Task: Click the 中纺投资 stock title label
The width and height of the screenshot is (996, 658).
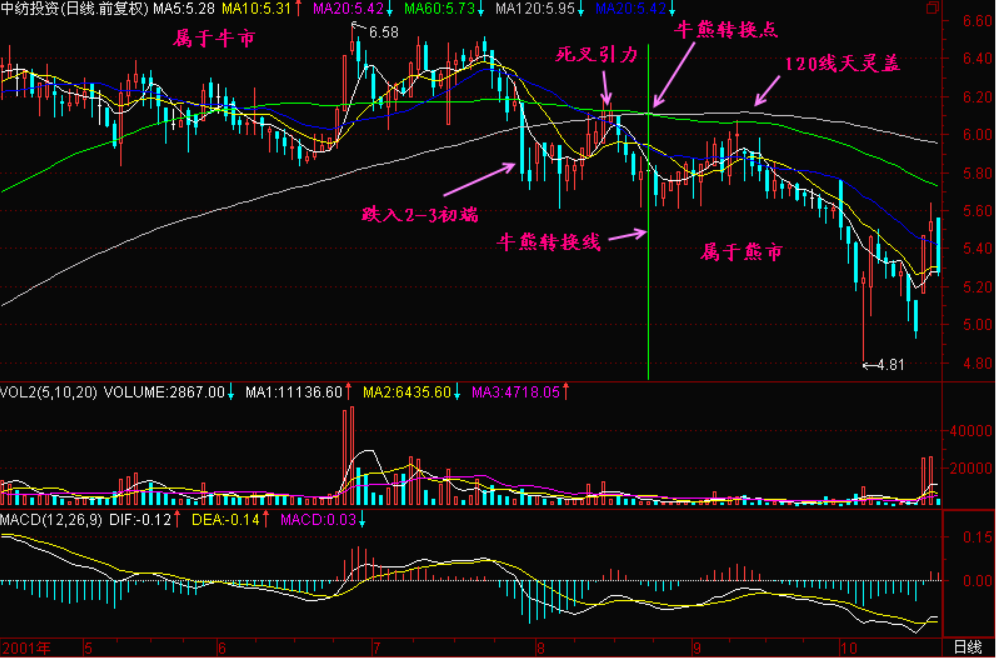Action: 29,9
